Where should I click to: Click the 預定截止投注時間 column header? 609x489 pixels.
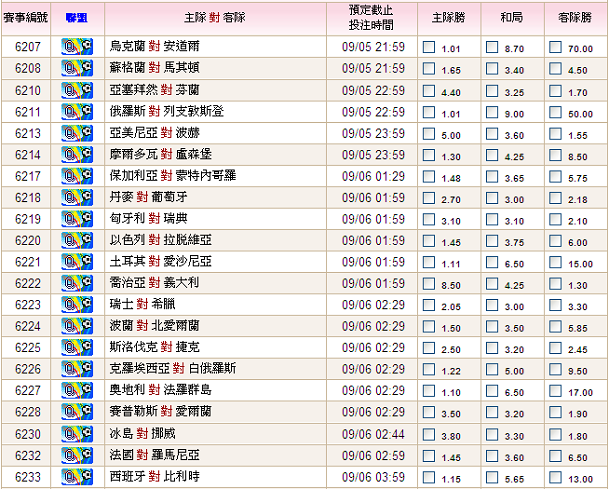pos(371,18)
